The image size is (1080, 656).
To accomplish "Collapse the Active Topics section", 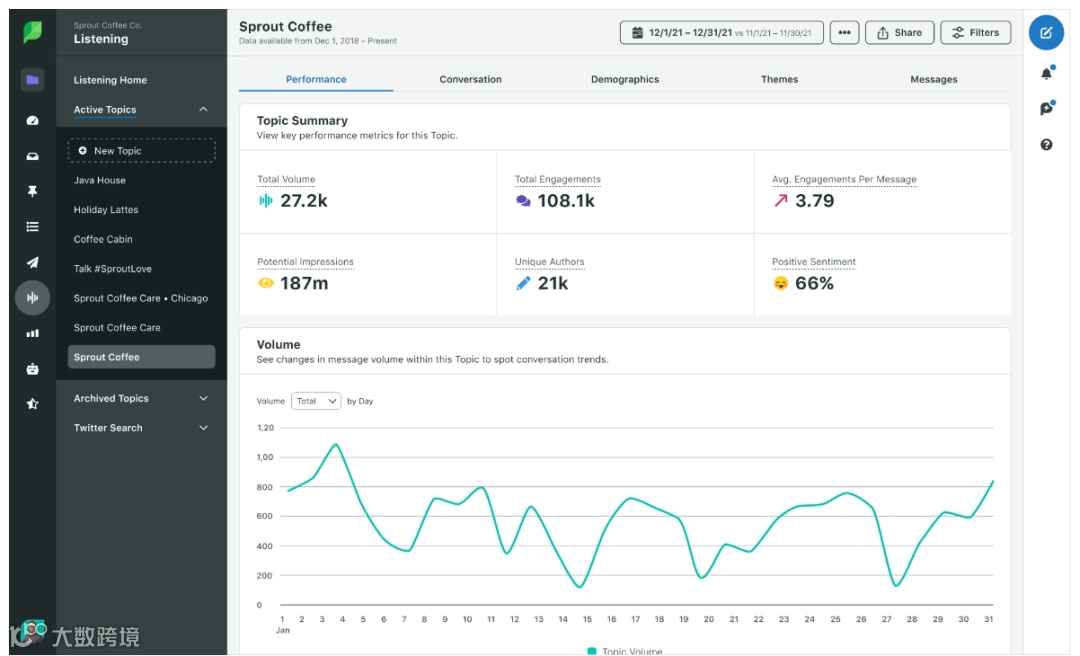I will 203,110.
